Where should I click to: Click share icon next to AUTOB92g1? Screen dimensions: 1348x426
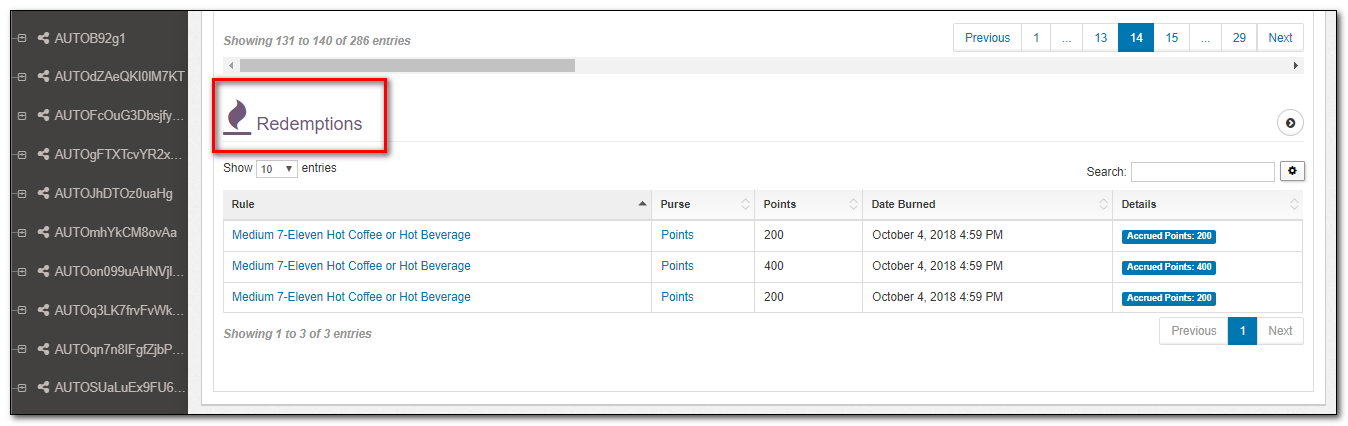coord(44,39)
